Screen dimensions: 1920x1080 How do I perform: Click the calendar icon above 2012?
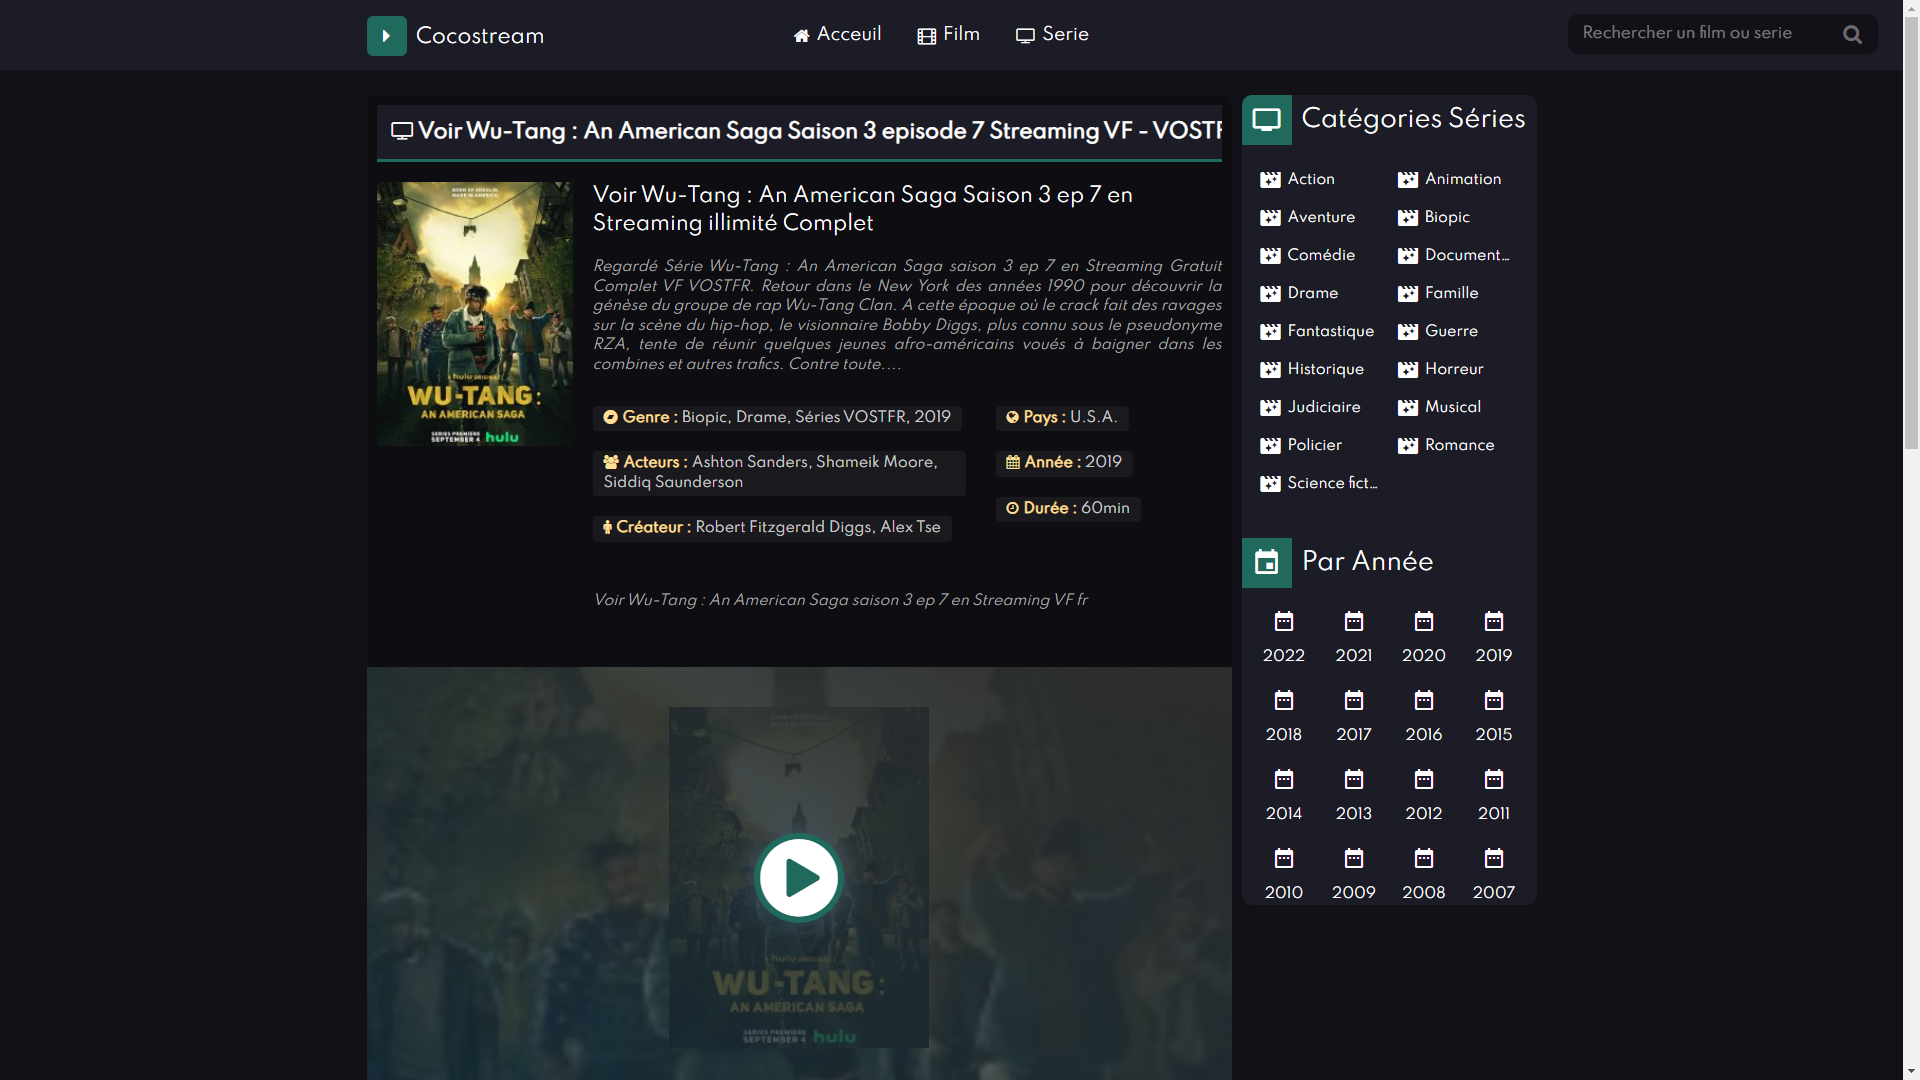point(1424,780)
